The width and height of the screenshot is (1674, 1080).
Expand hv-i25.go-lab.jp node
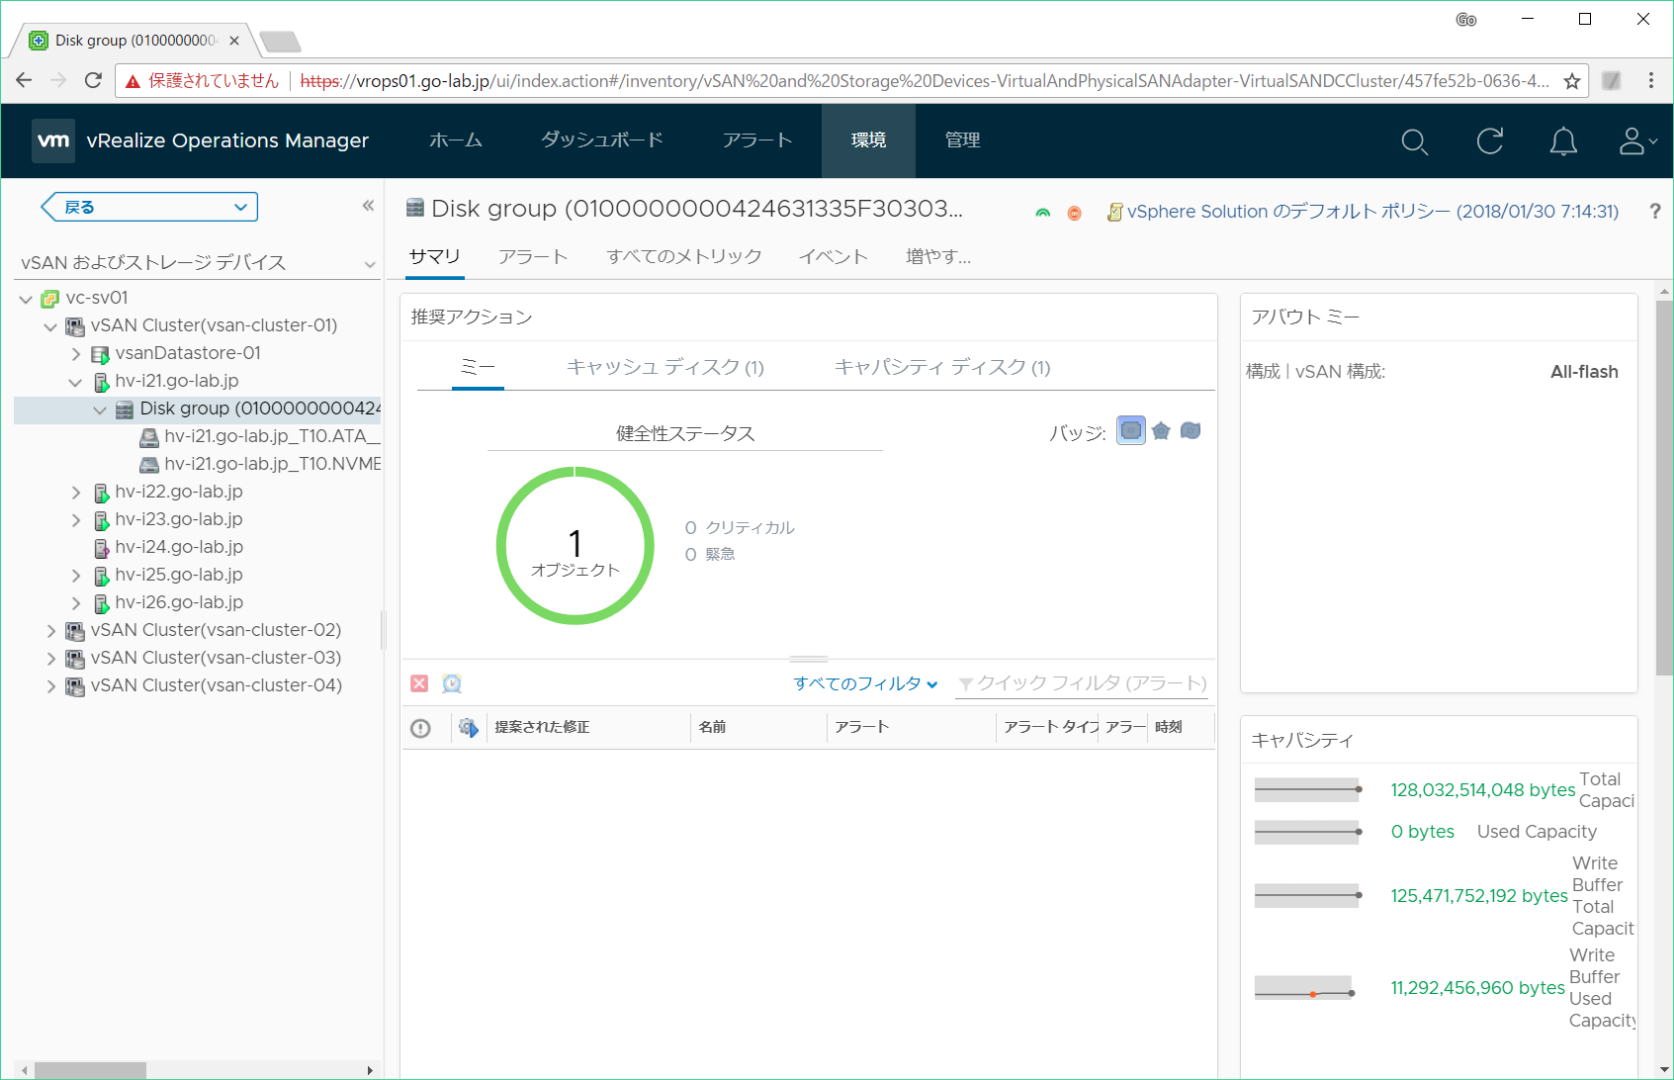coord(76,575)
